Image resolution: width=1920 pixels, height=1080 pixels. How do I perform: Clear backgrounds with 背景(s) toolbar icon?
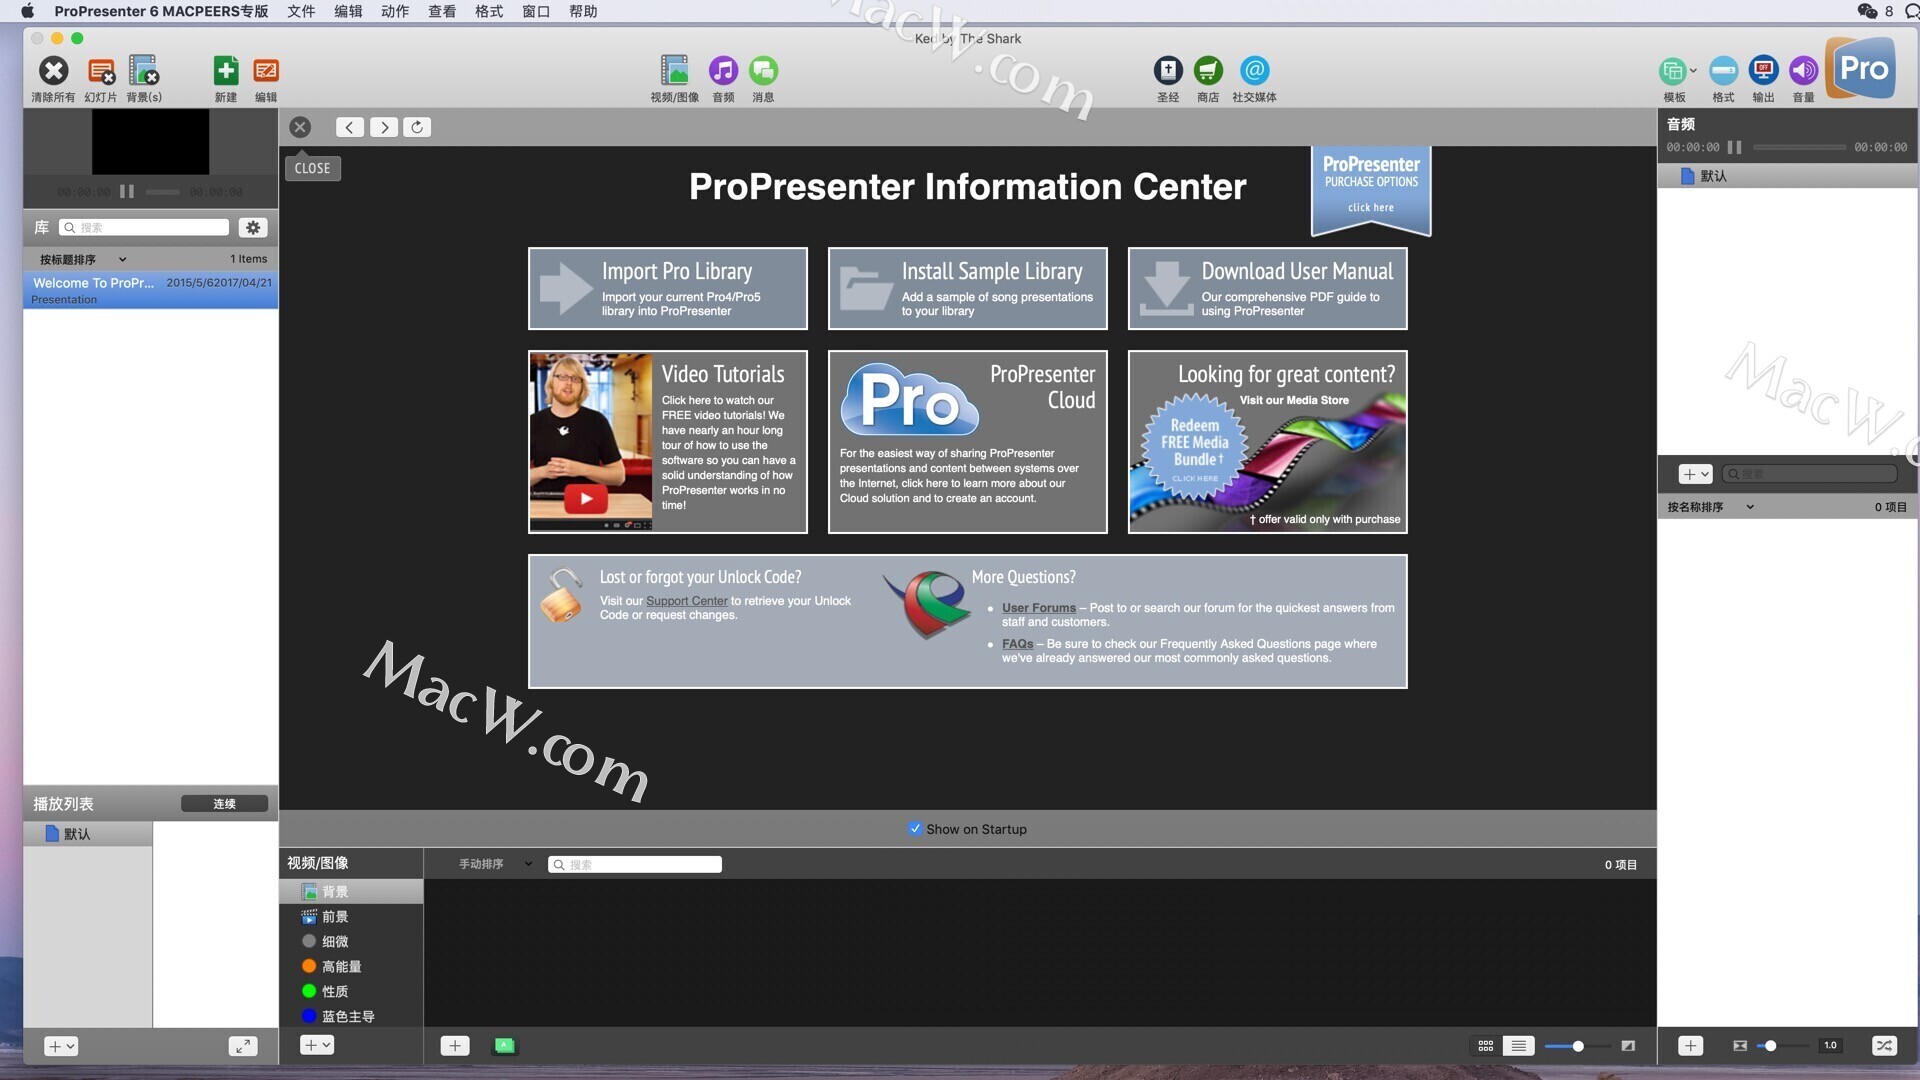[144, 71]
